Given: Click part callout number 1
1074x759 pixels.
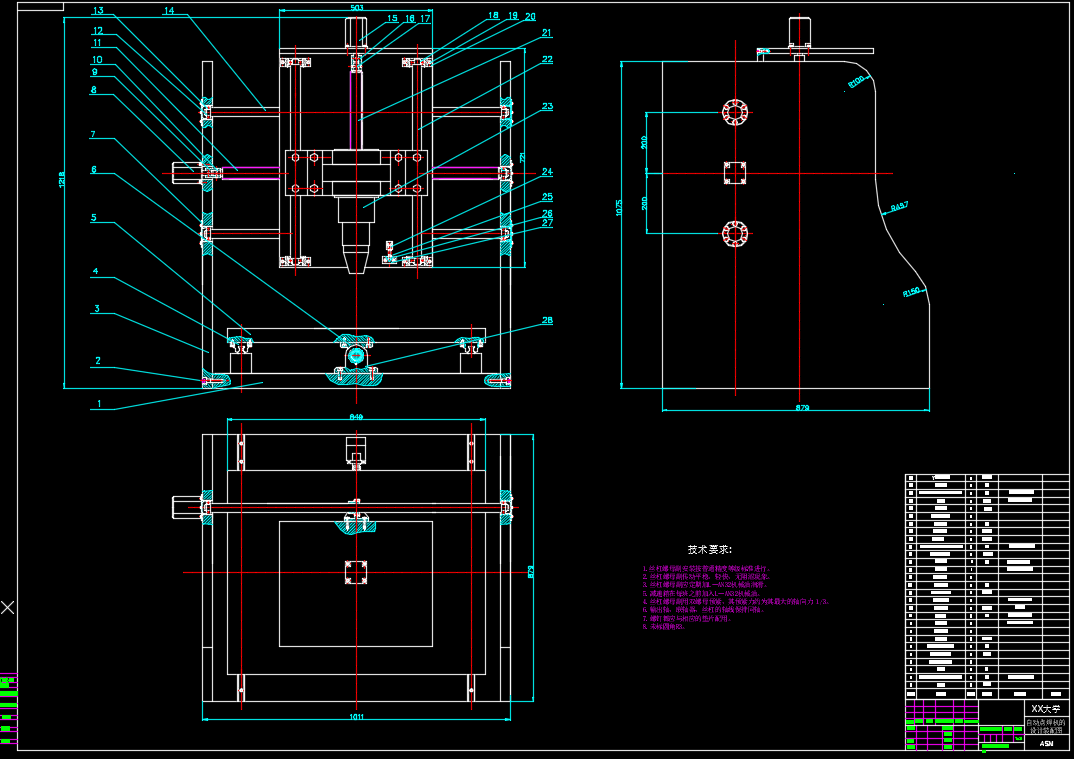Looking at the screenshot, I should (x=98, y=404).
